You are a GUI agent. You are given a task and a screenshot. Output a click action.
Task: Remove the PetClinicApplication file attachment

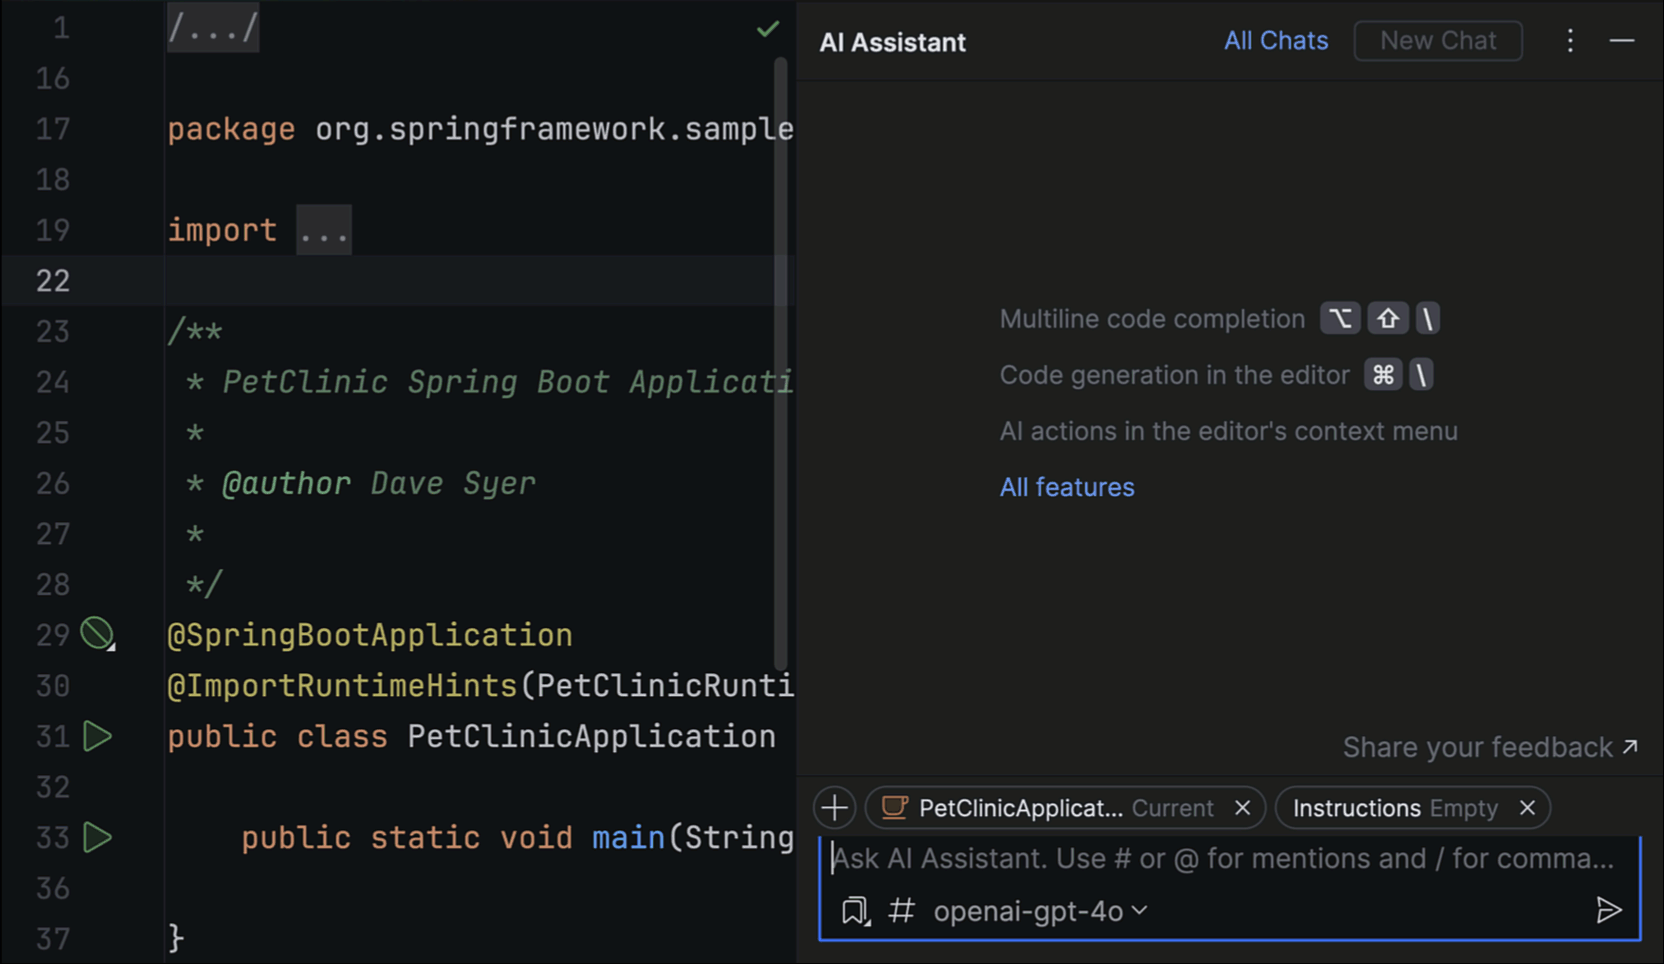[x=1242, y=808]
